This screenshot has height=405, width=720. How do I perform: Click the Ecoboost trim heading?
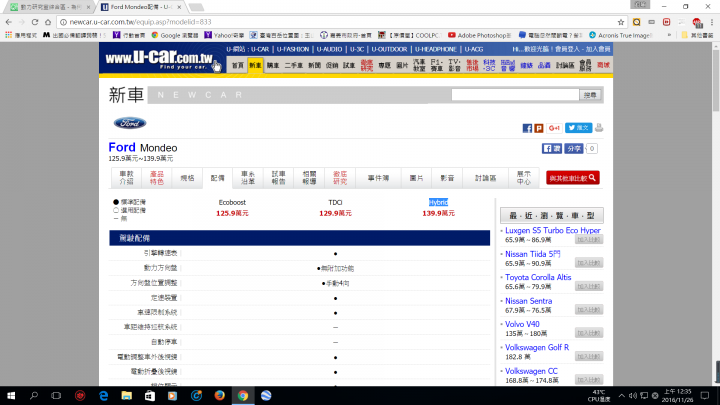(x=232, y=202)
